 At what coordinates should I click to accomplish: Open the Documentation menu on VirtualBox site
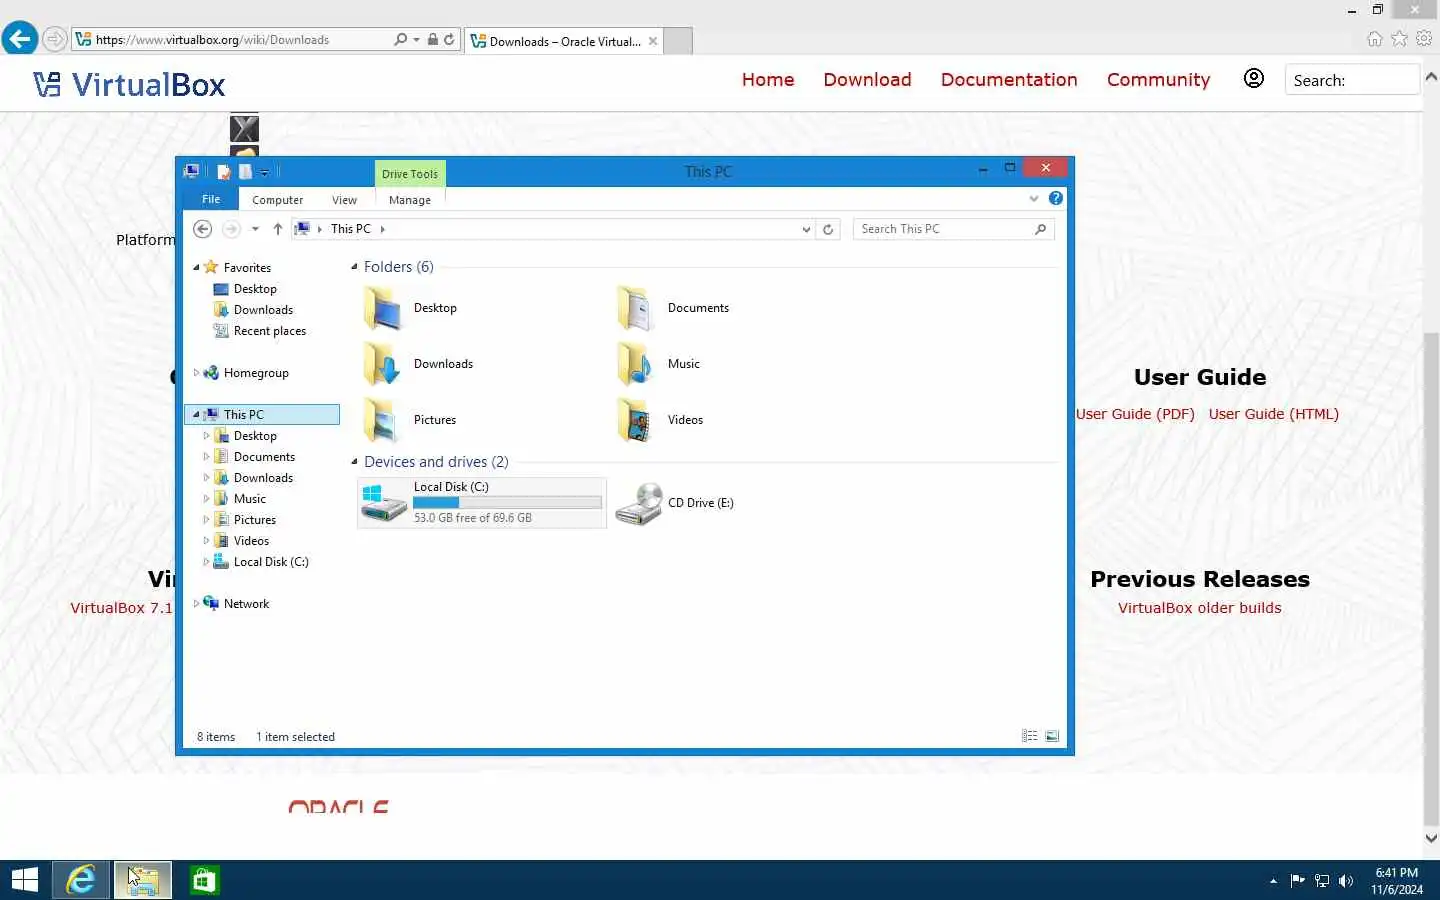click(x=1009, y=80)
